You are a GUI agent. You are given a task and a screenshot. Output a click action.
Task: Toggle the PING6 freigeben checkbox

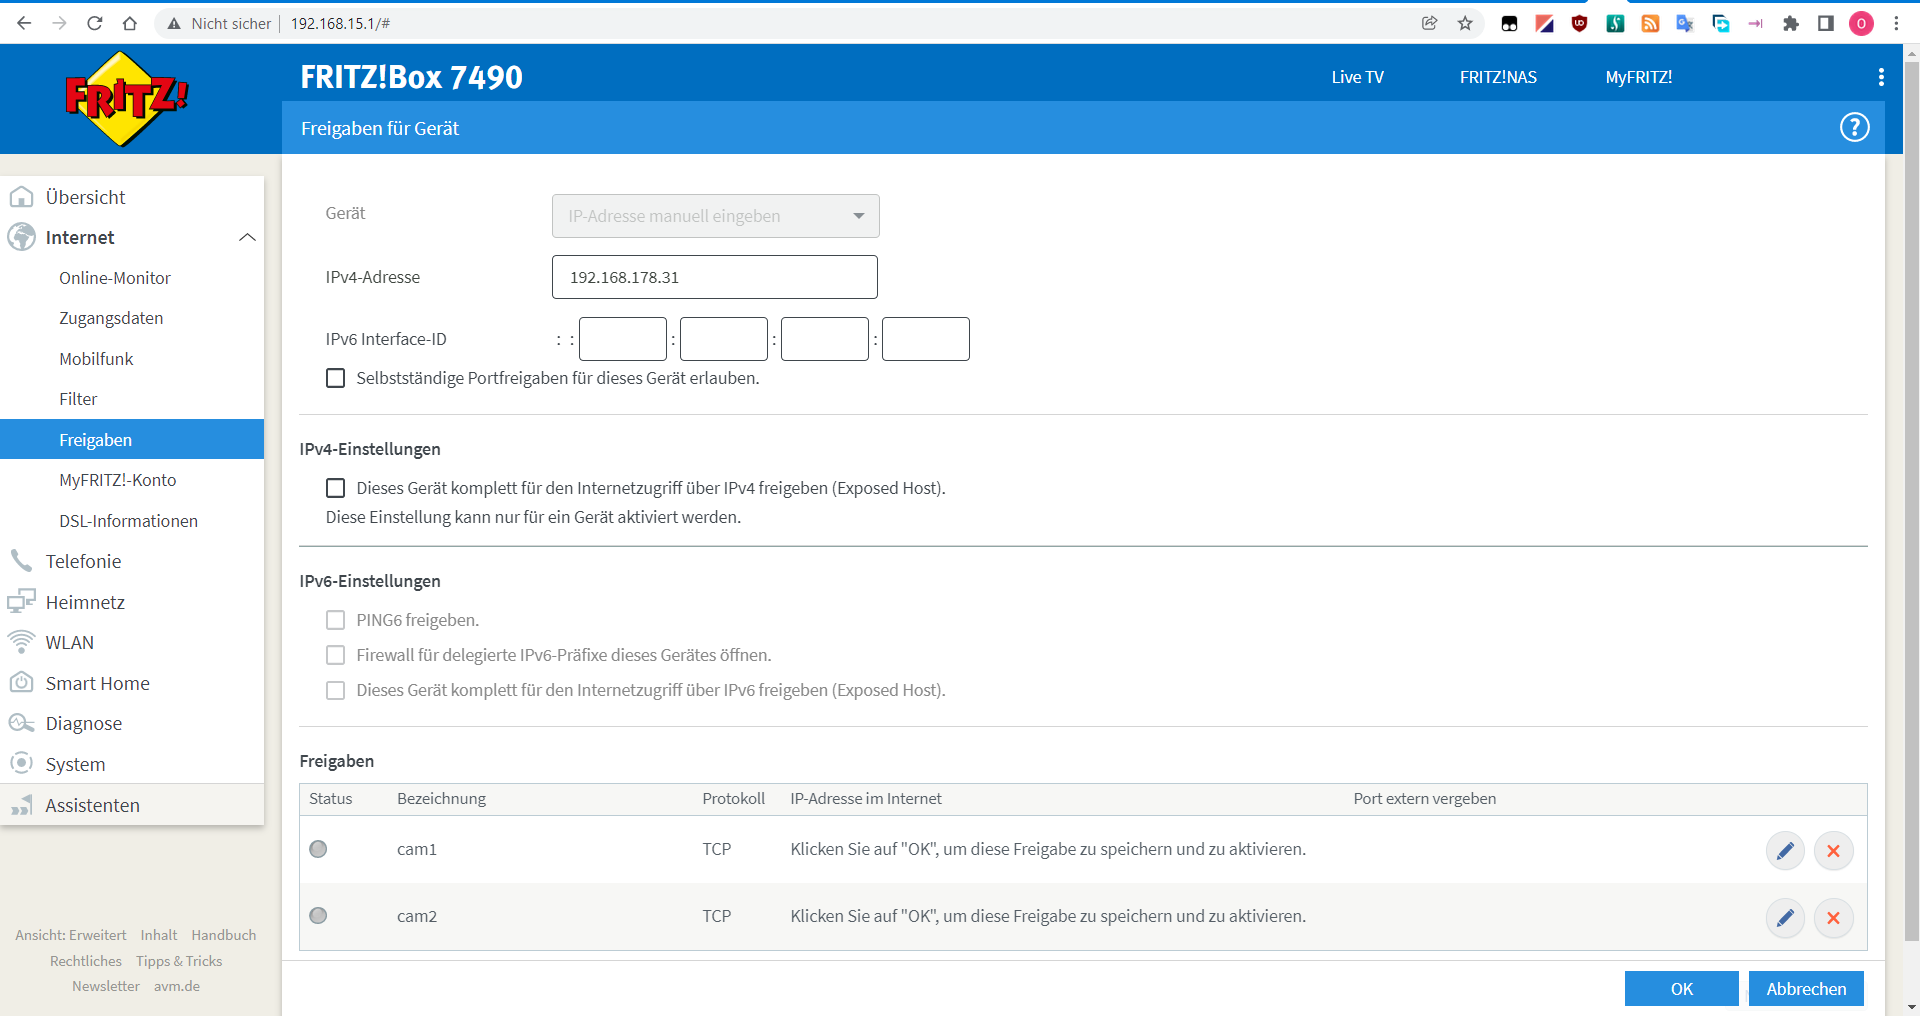(x=336, y=620)
